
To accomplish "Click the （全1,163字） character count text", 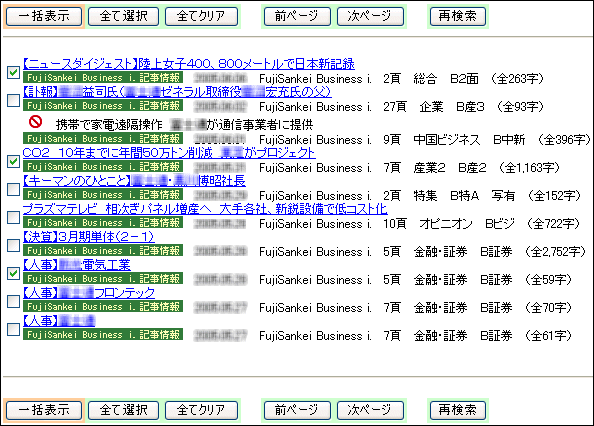I will pos(529,168).
